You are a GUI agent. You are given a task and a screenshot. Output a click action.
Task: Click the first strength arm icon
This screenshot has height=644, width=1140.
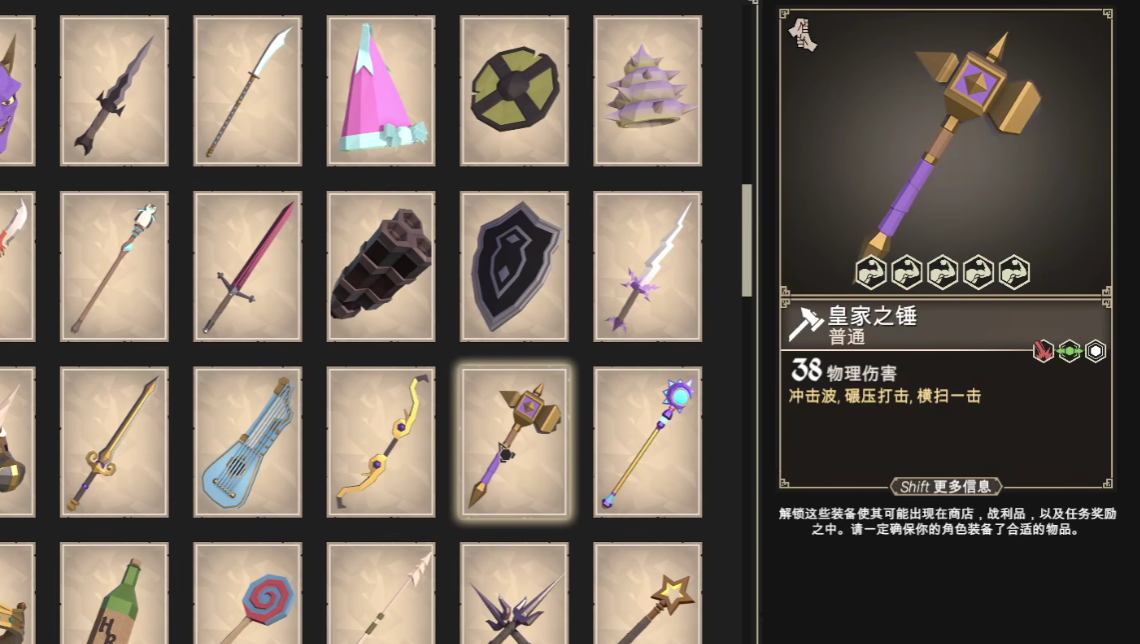871,273
